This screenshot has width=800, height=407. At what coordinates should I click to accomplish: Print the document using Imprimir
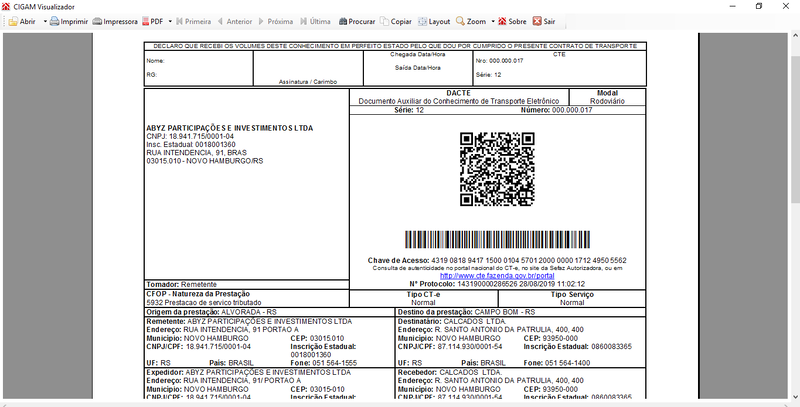[x=69, y=22]
